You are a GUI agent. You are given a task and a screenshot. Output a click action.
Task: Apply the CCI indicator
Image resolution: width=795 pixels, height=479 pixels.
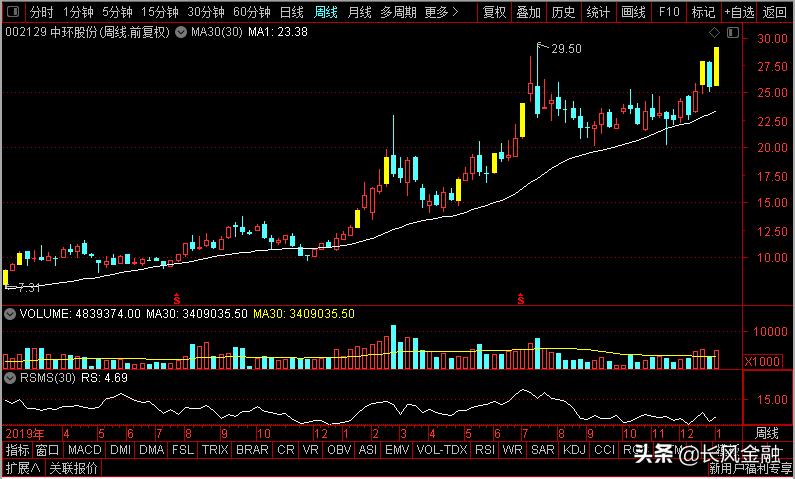[x=604, y=450]
